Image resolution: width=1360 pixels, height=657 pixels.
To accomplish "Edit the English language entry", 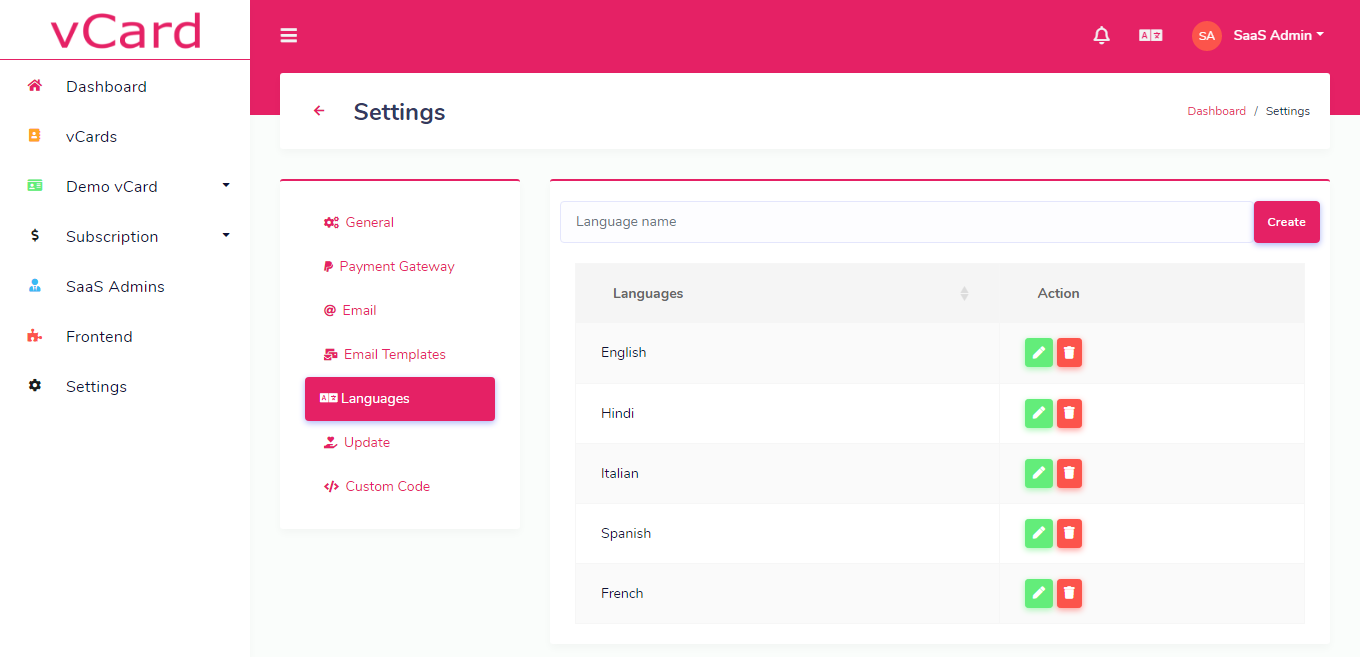I will [1038, 353].
